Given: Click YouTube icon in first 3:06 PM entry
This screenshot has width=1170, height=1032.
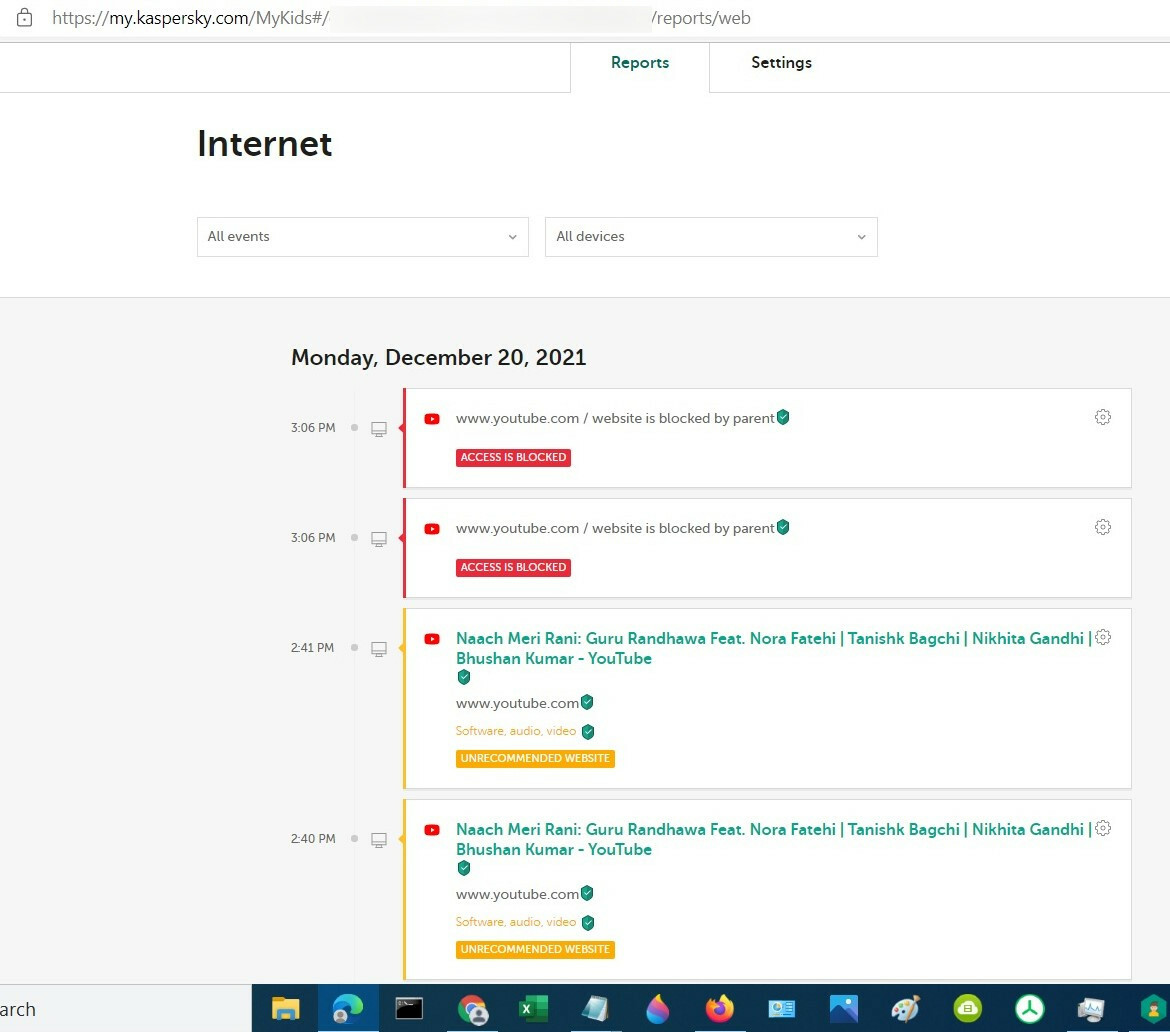Looking at the screenshot, I should coord(432,419).
